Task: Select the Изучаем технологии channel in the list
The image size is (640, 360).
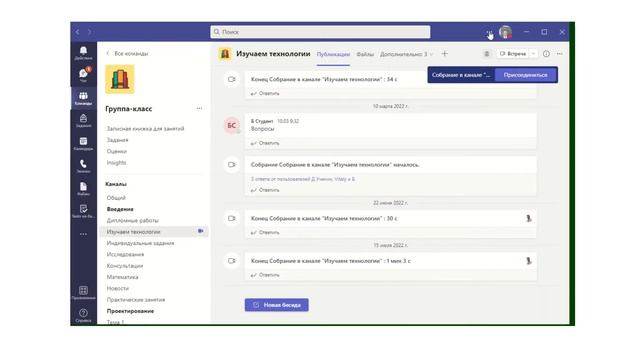Action: tap(153, 232)
